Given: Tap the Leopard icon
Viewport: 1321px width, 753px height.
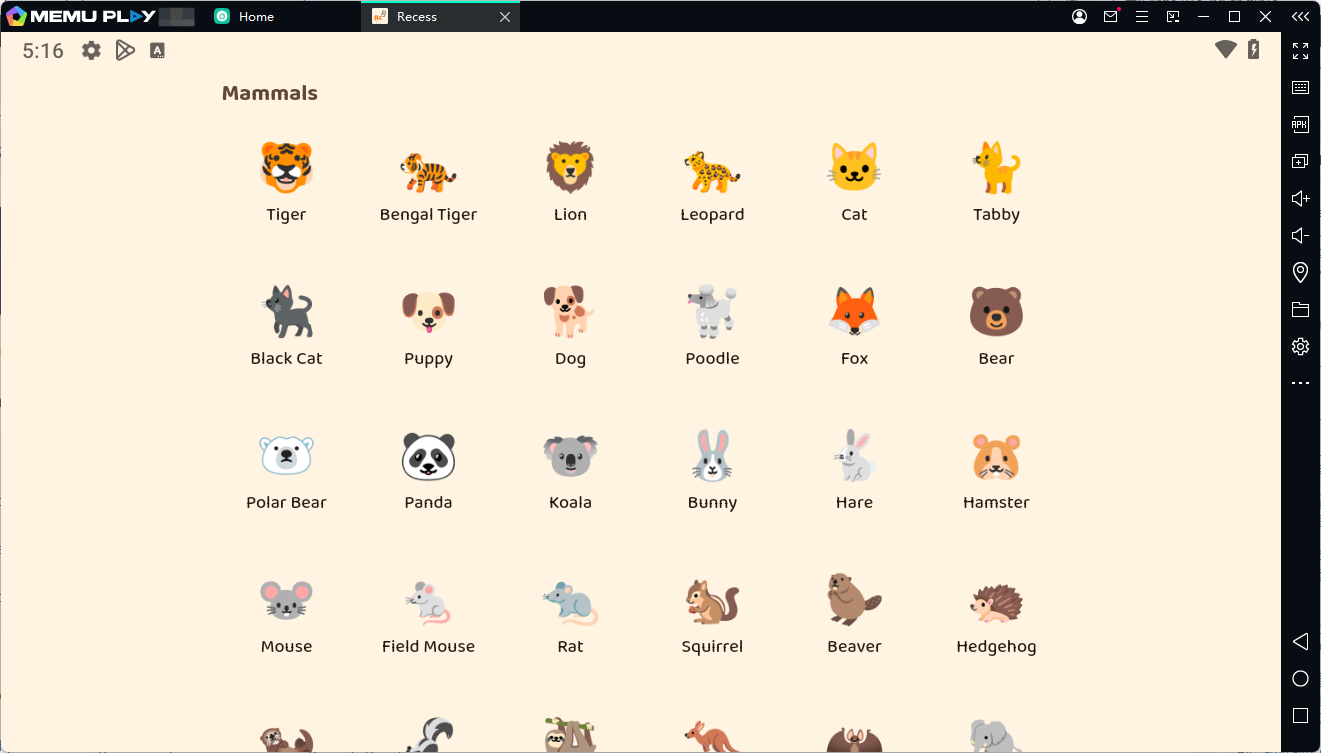Looking at the screenshot, I should (712, 171).
